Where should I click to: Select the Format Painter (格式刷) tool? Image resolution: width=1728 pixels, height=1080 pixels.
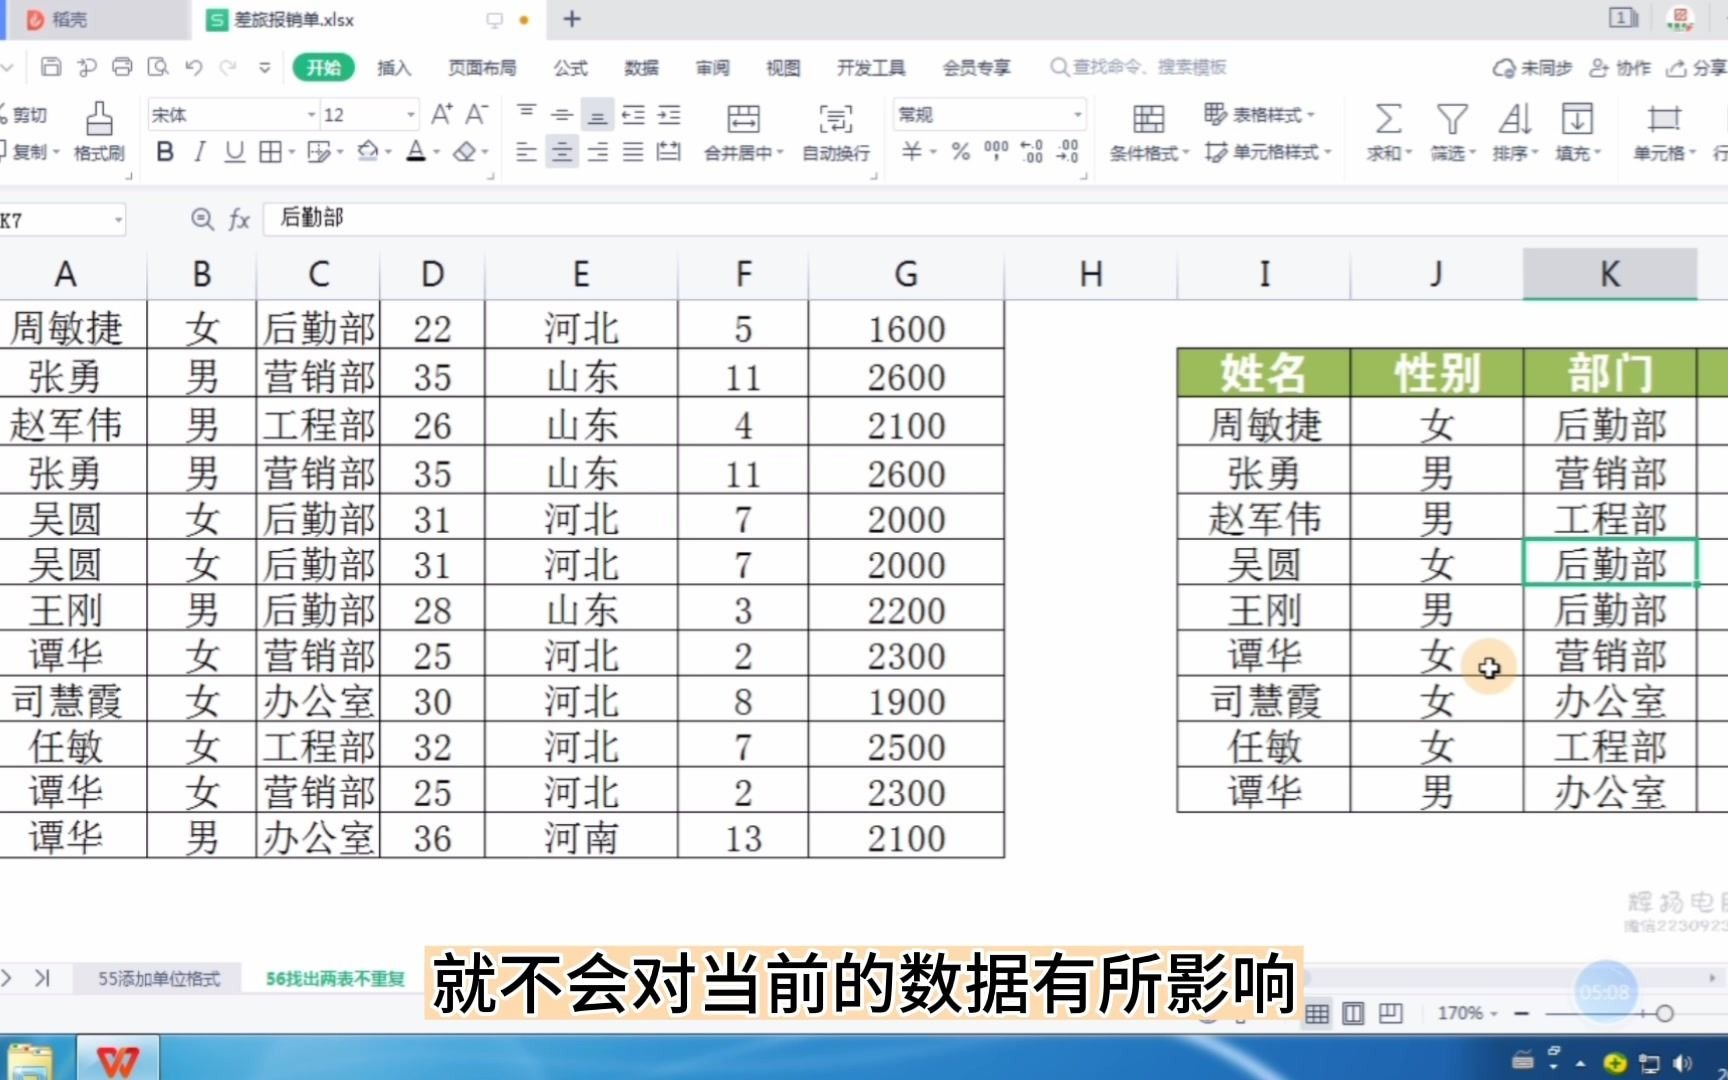(98, 131)
